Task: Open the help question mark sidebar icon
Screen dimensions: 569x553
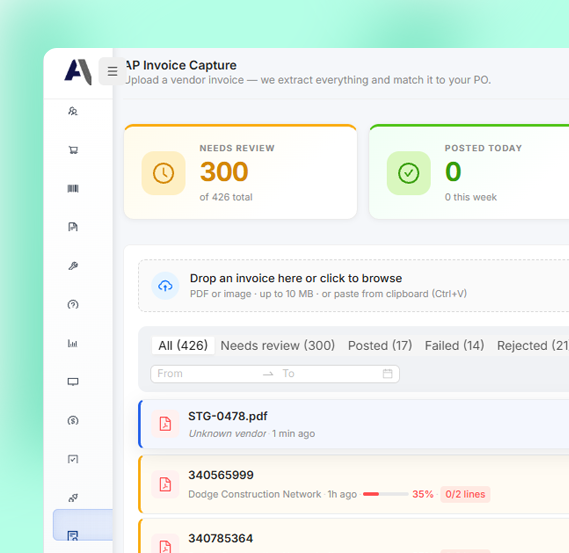Action: (x=73, y=304)
